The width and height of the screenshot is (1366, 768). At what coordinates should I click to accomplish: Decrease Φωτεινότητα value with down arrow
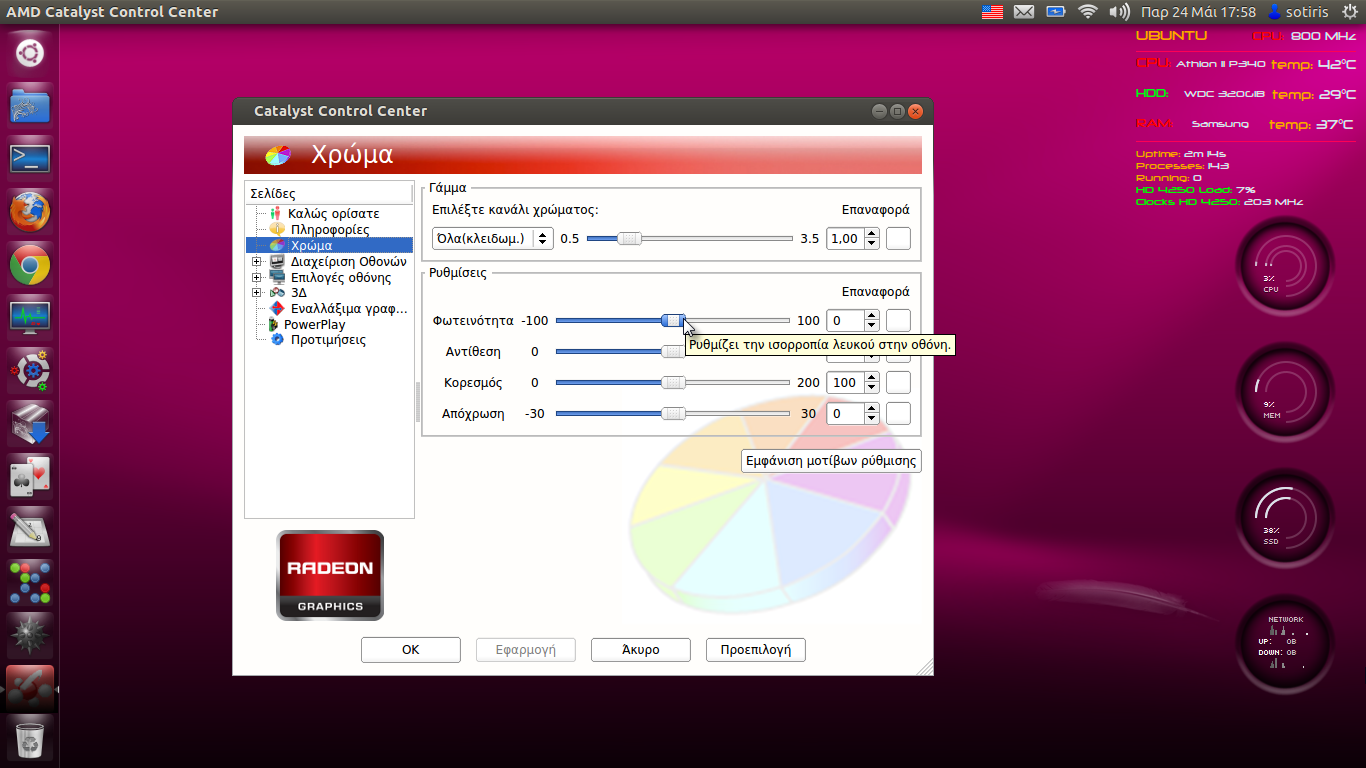(872, 327)
